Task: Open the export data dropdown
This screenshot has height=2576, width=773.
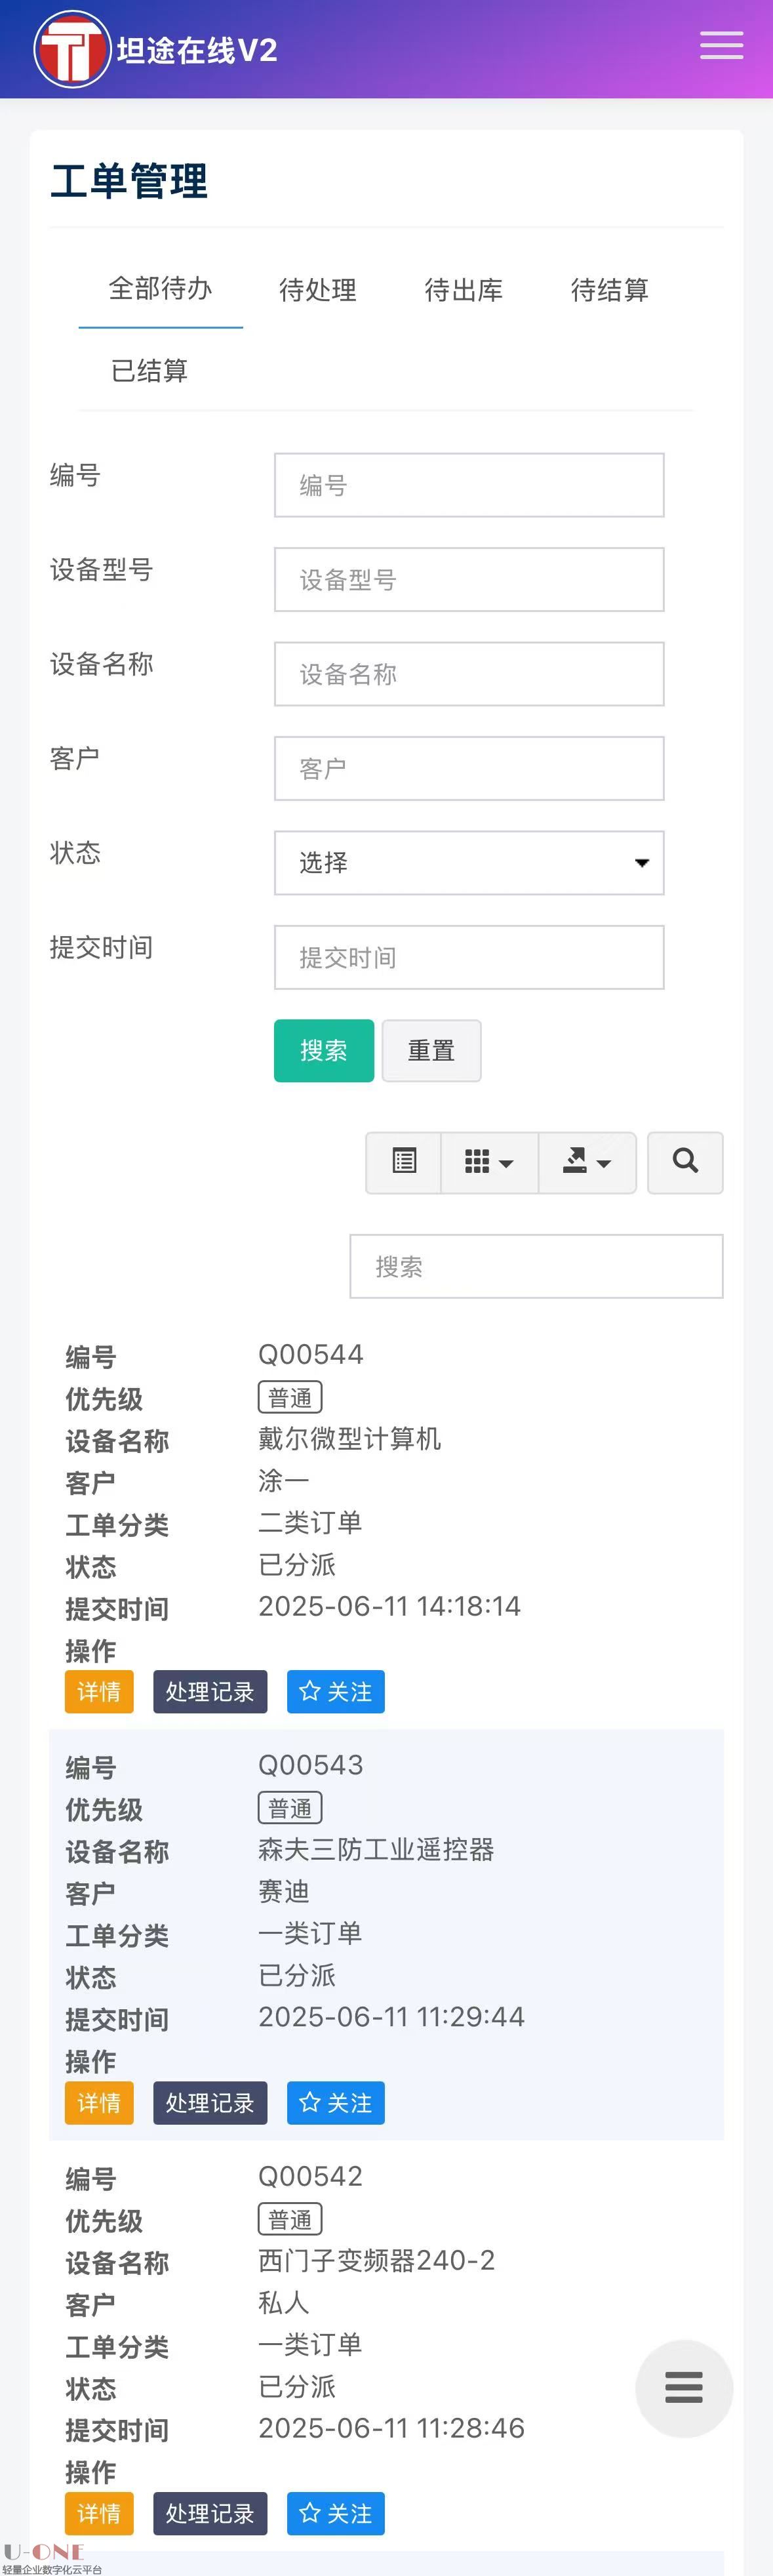Action: tap(587, 1162)
